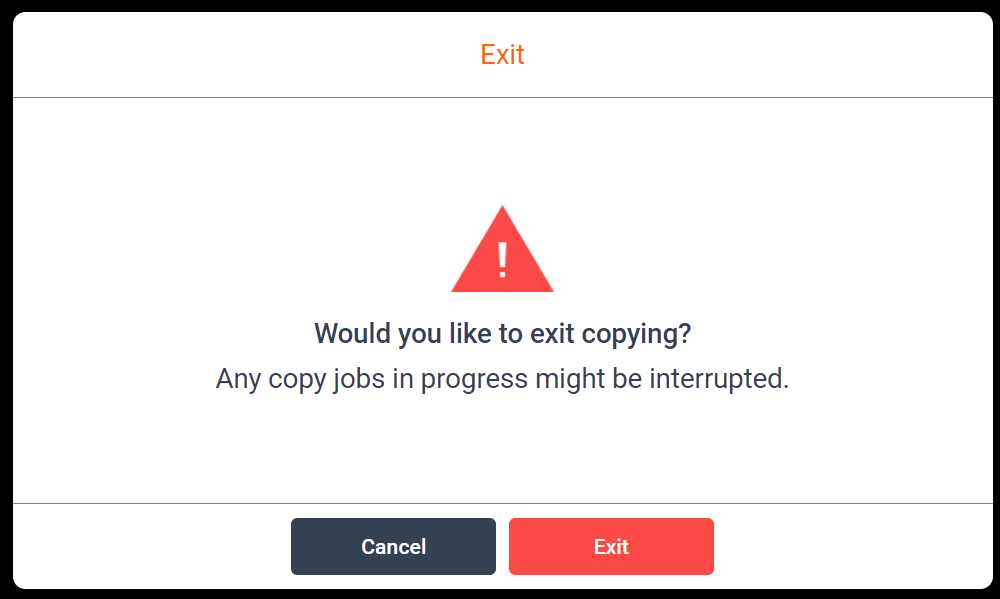The height and width of the screenshot is (599, 1000).
Task: Click the red Exit button to confirm
Action: (x=611, y=546)
